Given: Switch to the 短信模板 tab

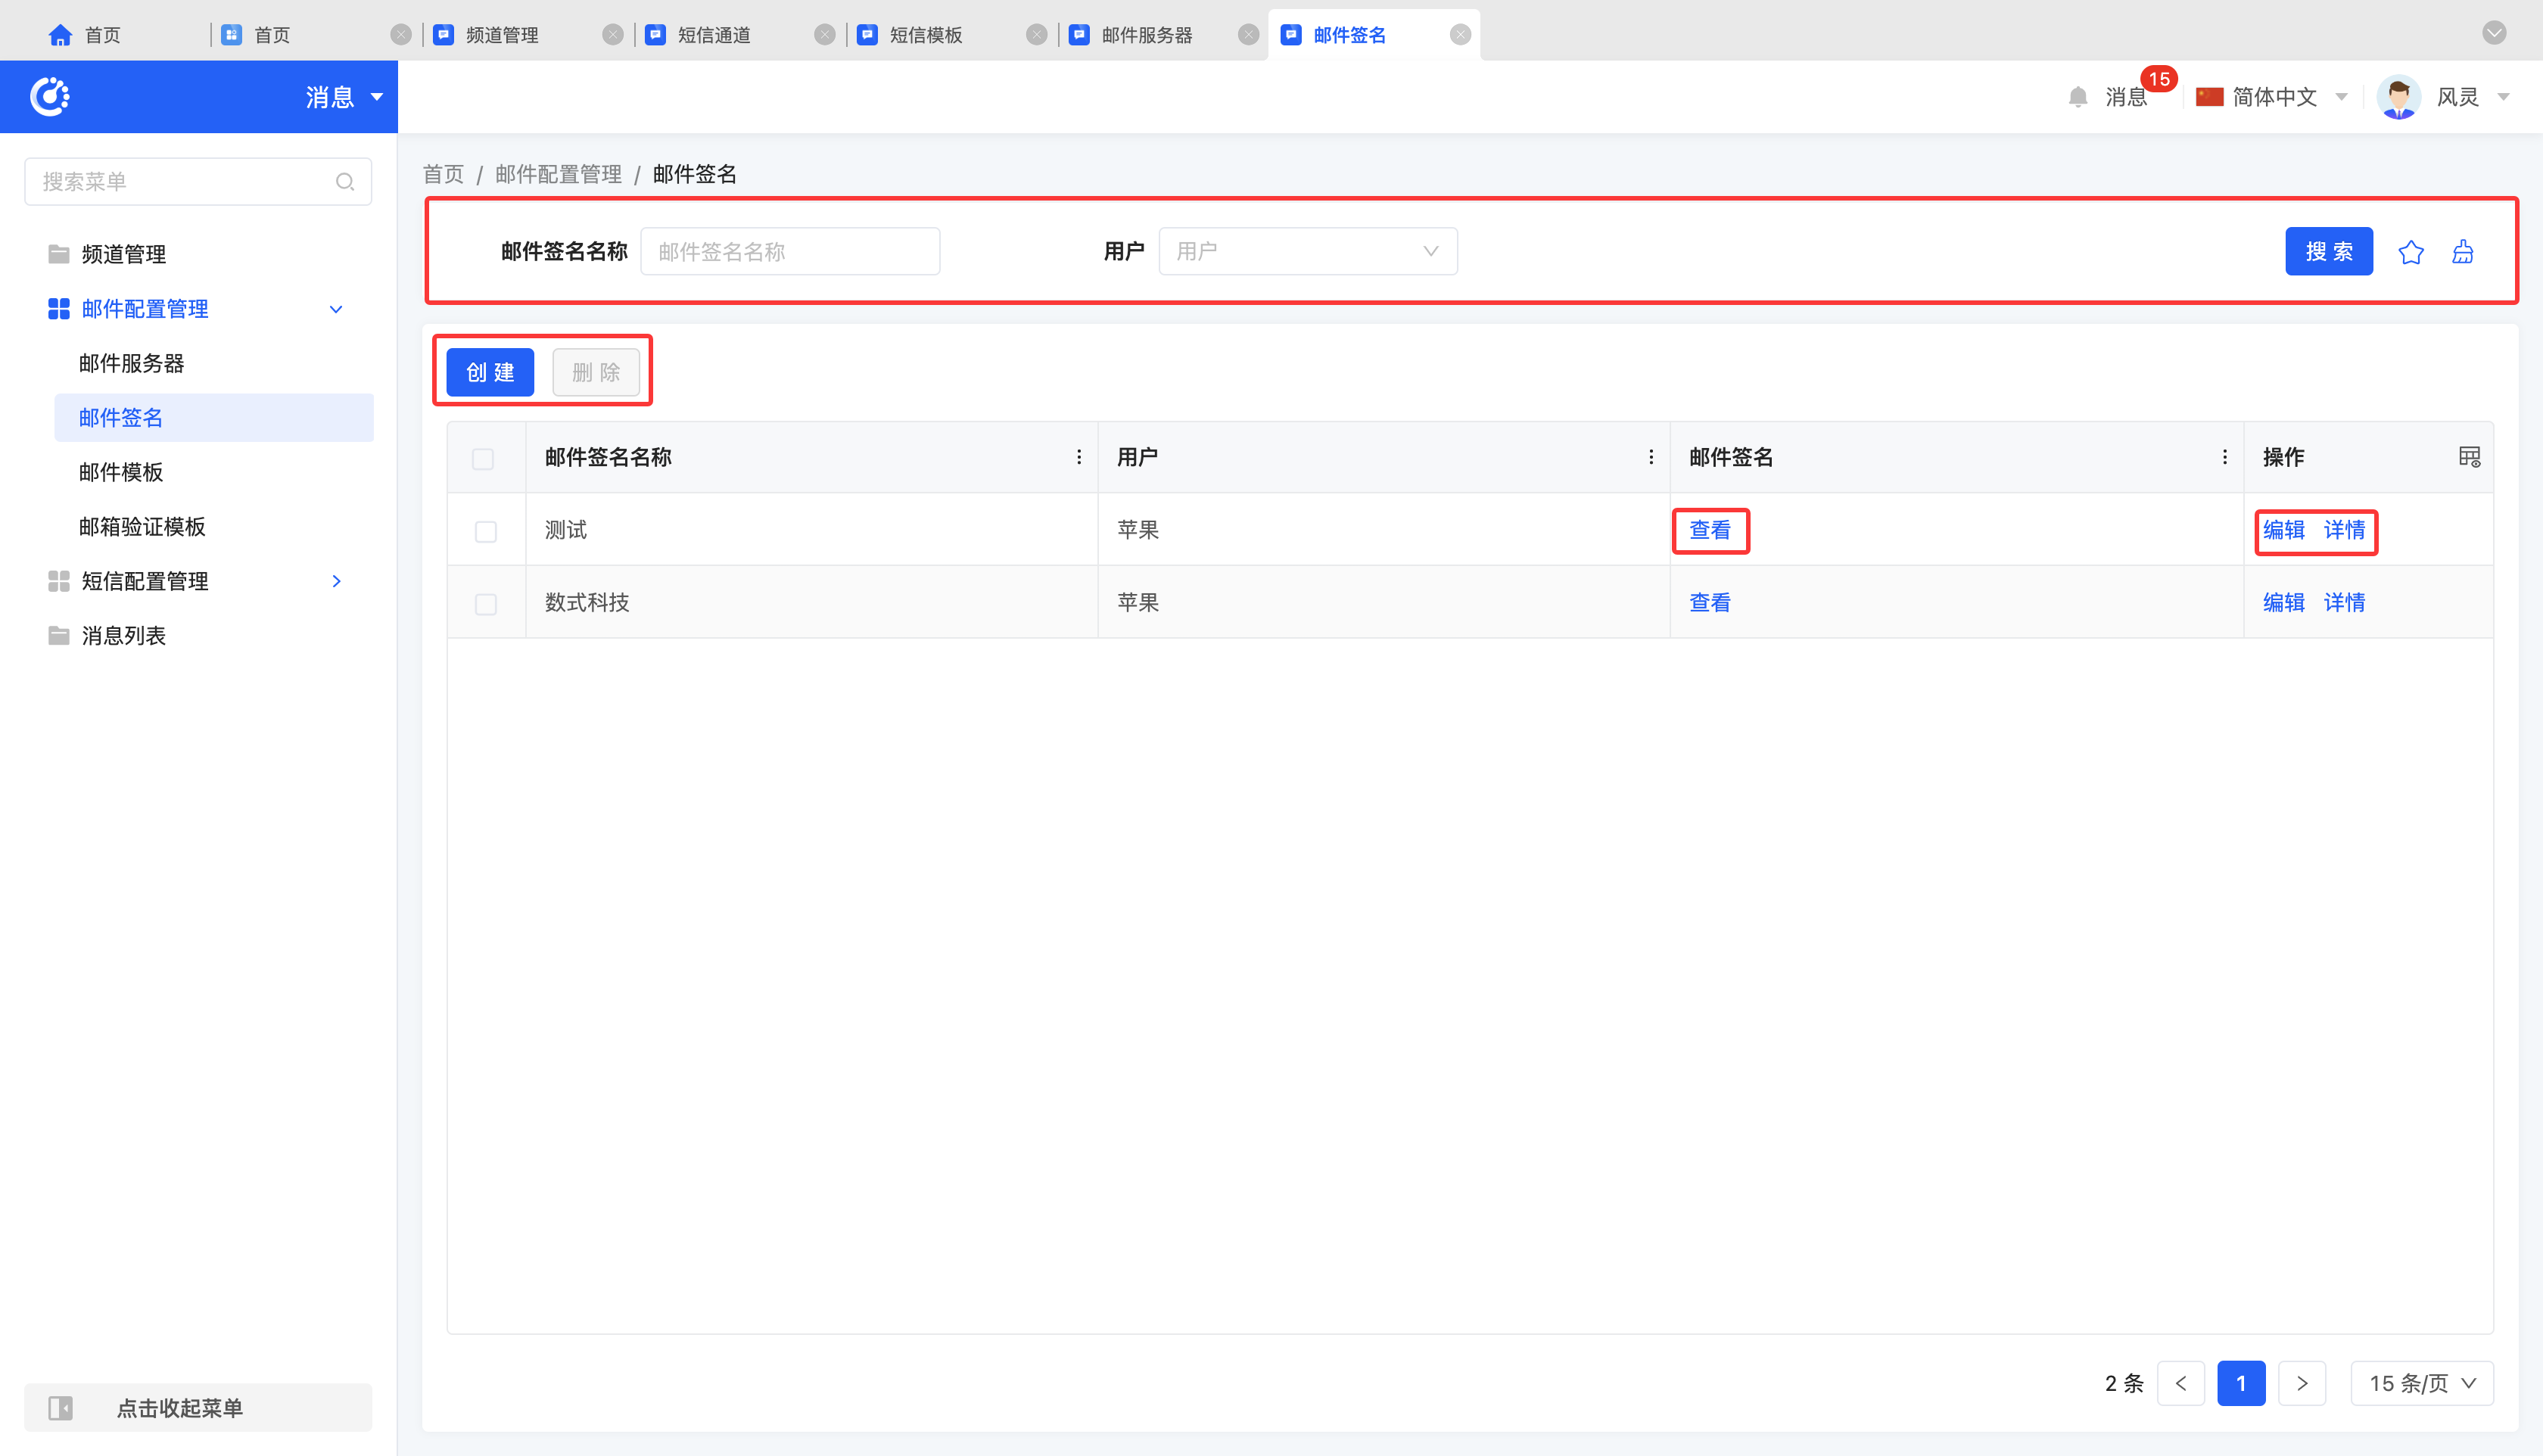Looking at the screenshot, I should (925, 35).
